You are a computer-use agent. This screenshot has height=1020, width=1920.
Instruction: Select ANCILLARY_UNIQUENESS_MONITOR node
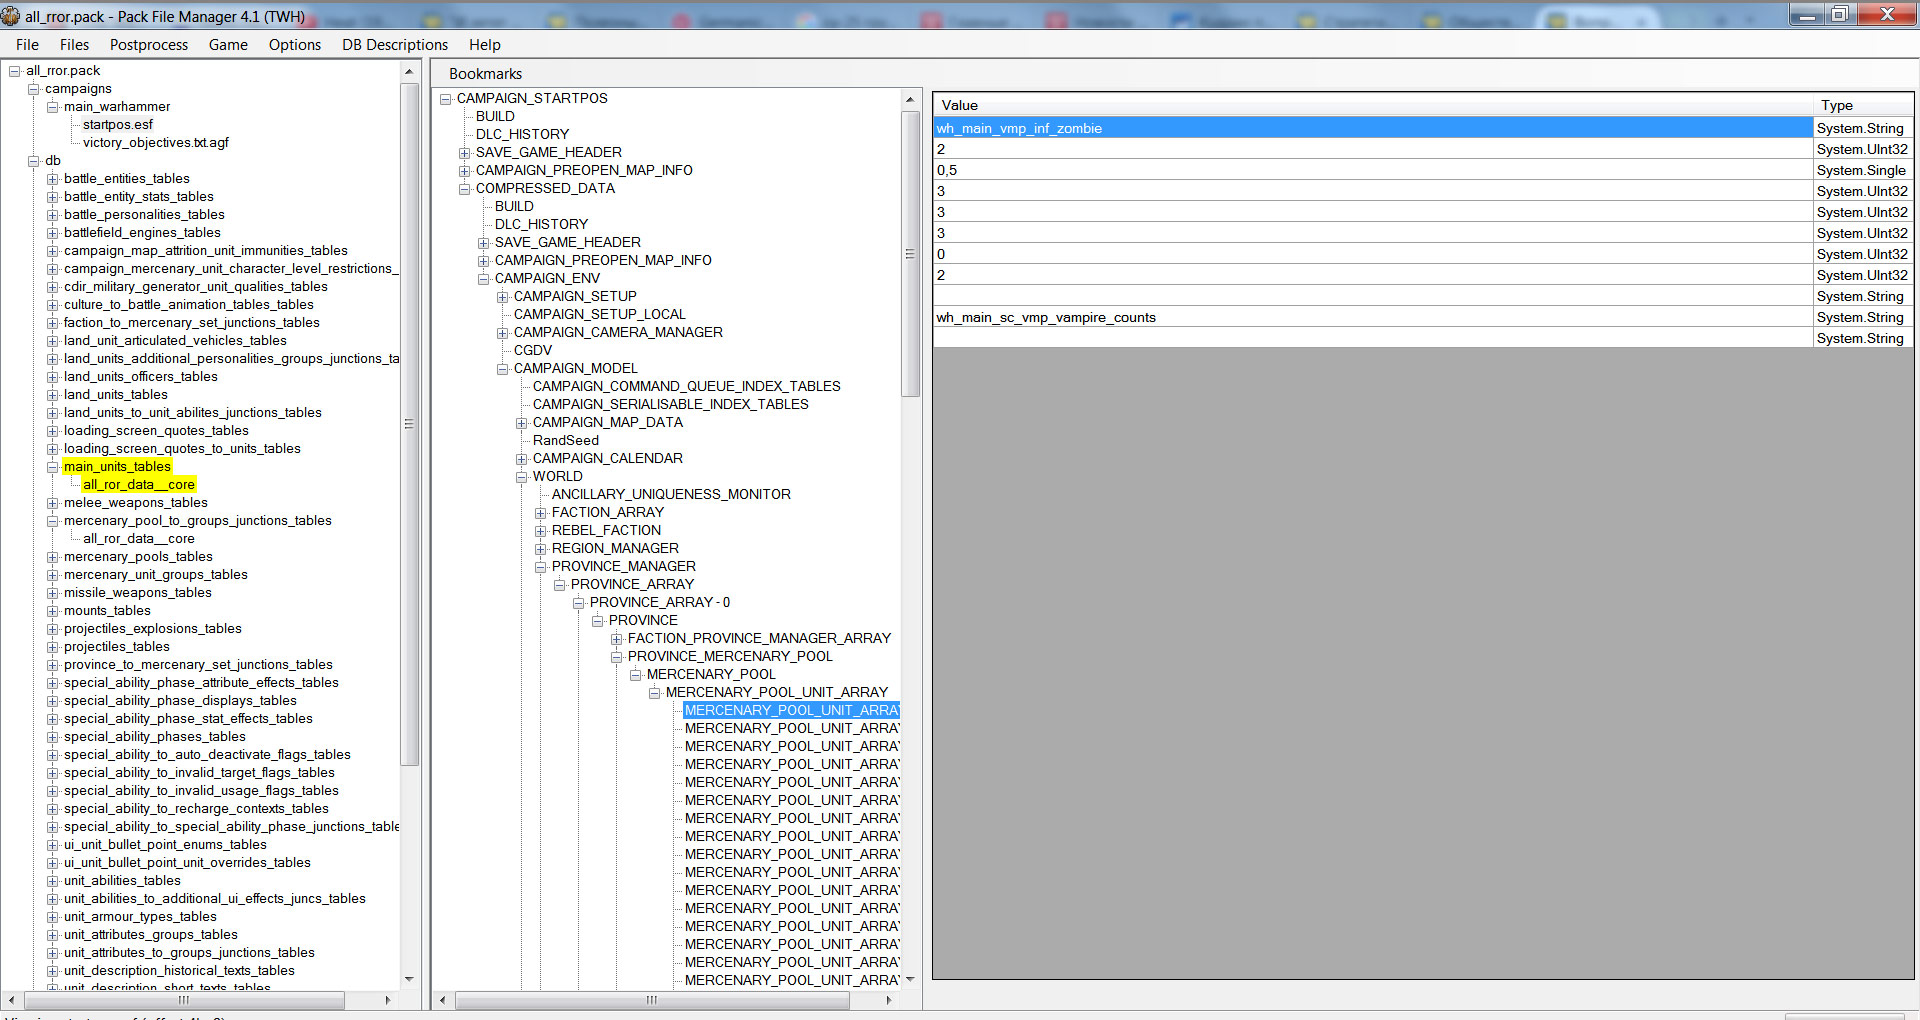coord(671,495)
